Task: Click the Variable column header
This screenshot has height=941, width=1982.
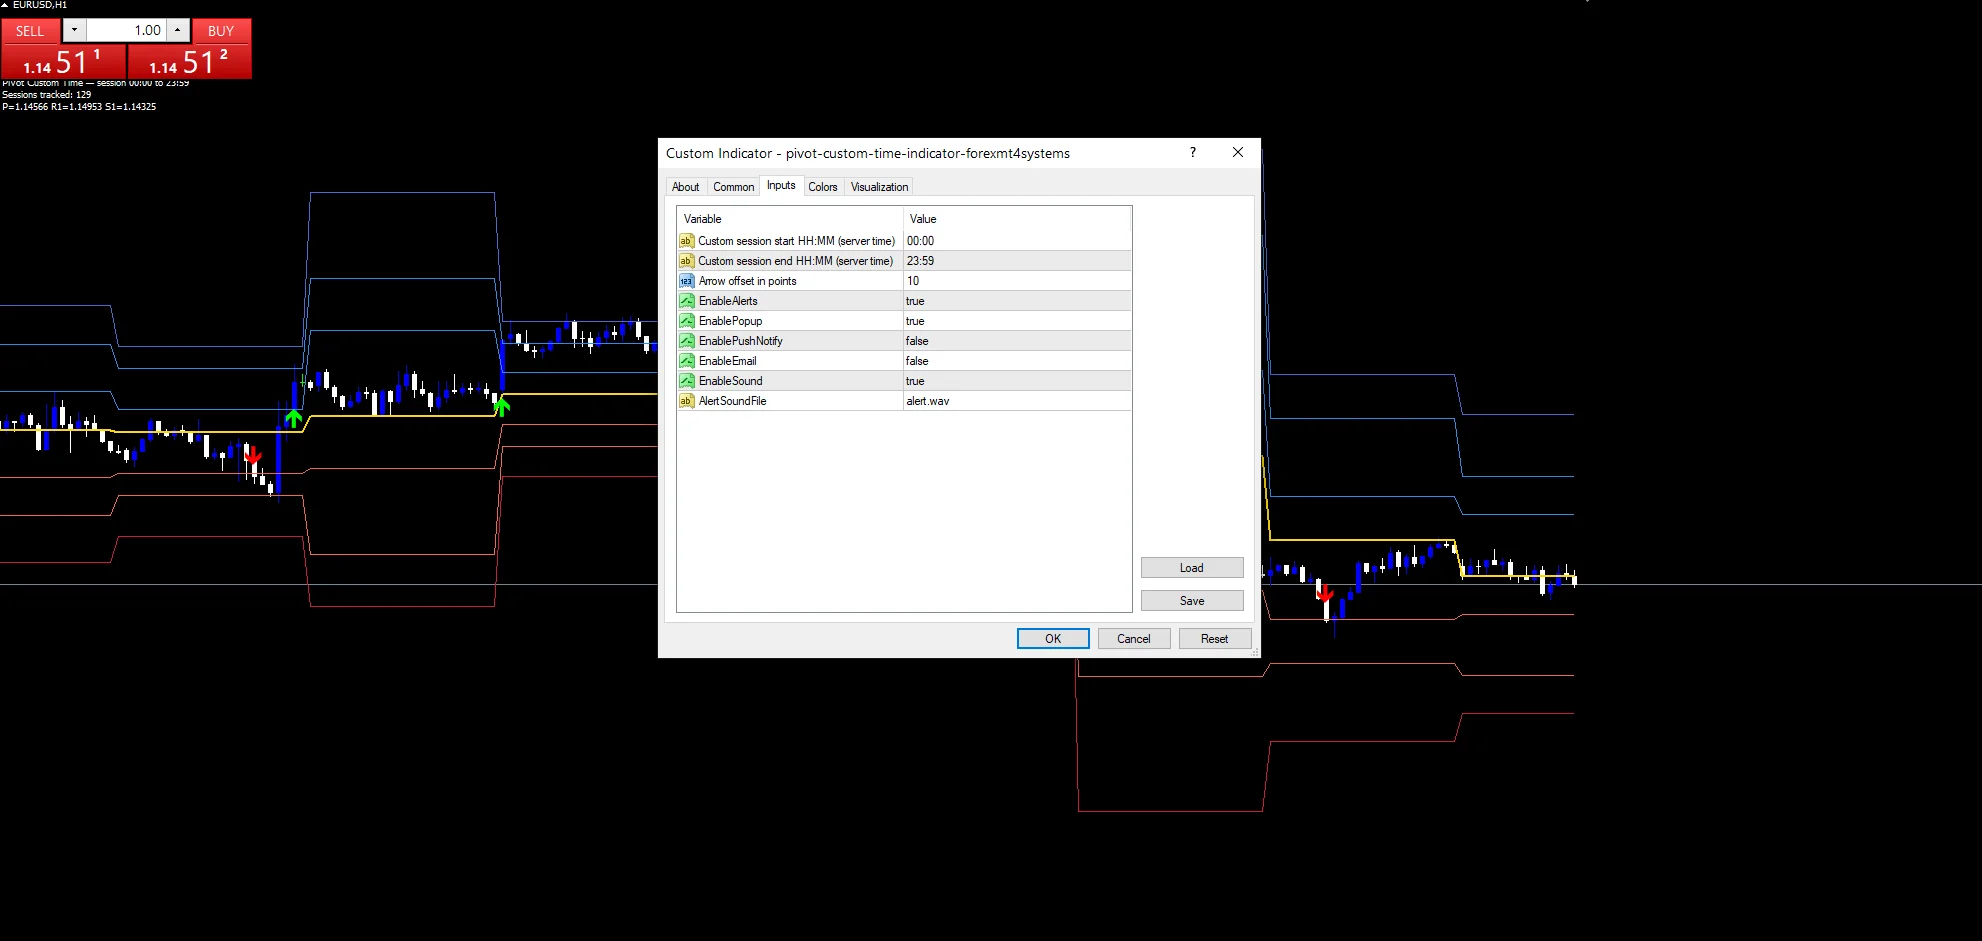Action: (790, 219)
